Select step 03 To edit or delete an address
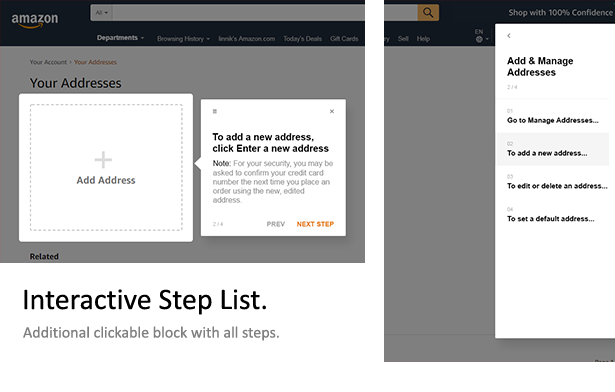 point(553,182)
